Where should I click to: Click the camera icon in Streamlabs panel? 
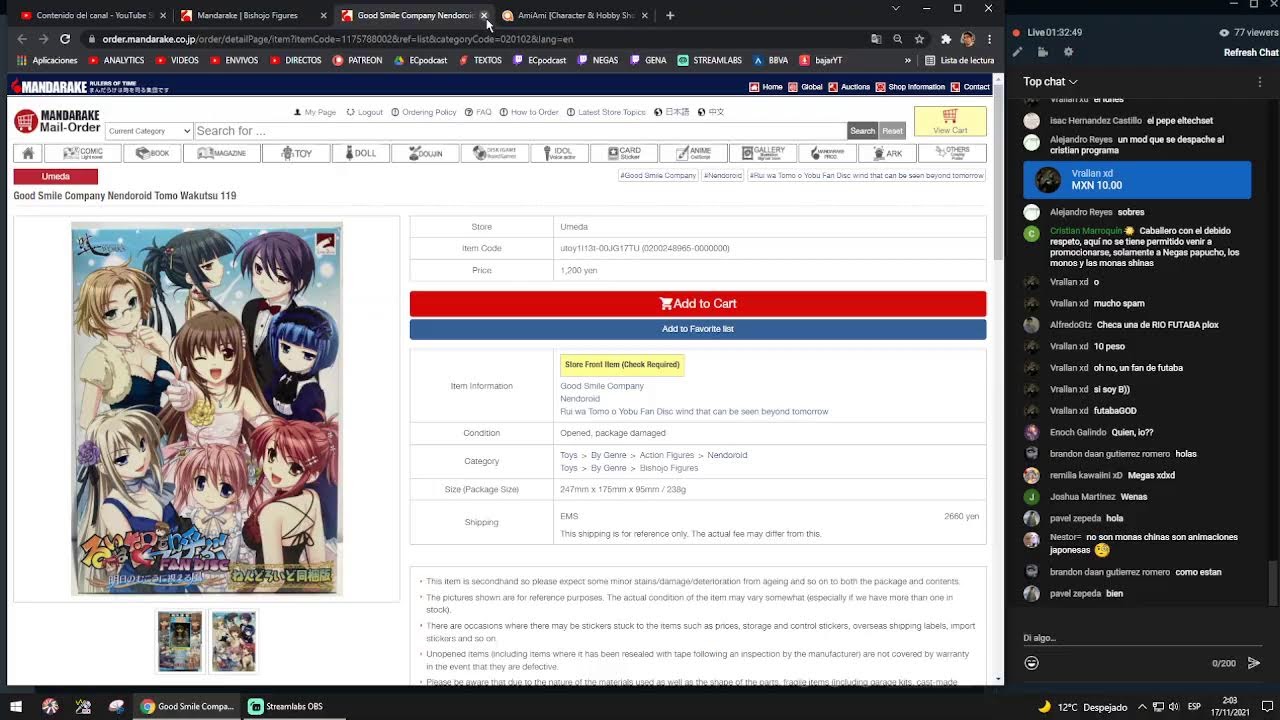coord(1042,52)
